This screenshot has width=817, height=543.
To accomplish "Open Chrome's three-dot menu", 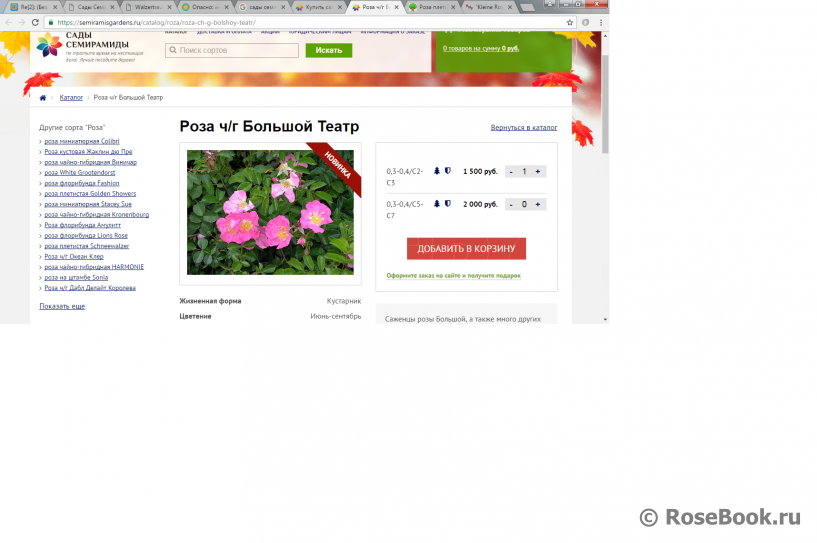I will (x=601, y=22).
